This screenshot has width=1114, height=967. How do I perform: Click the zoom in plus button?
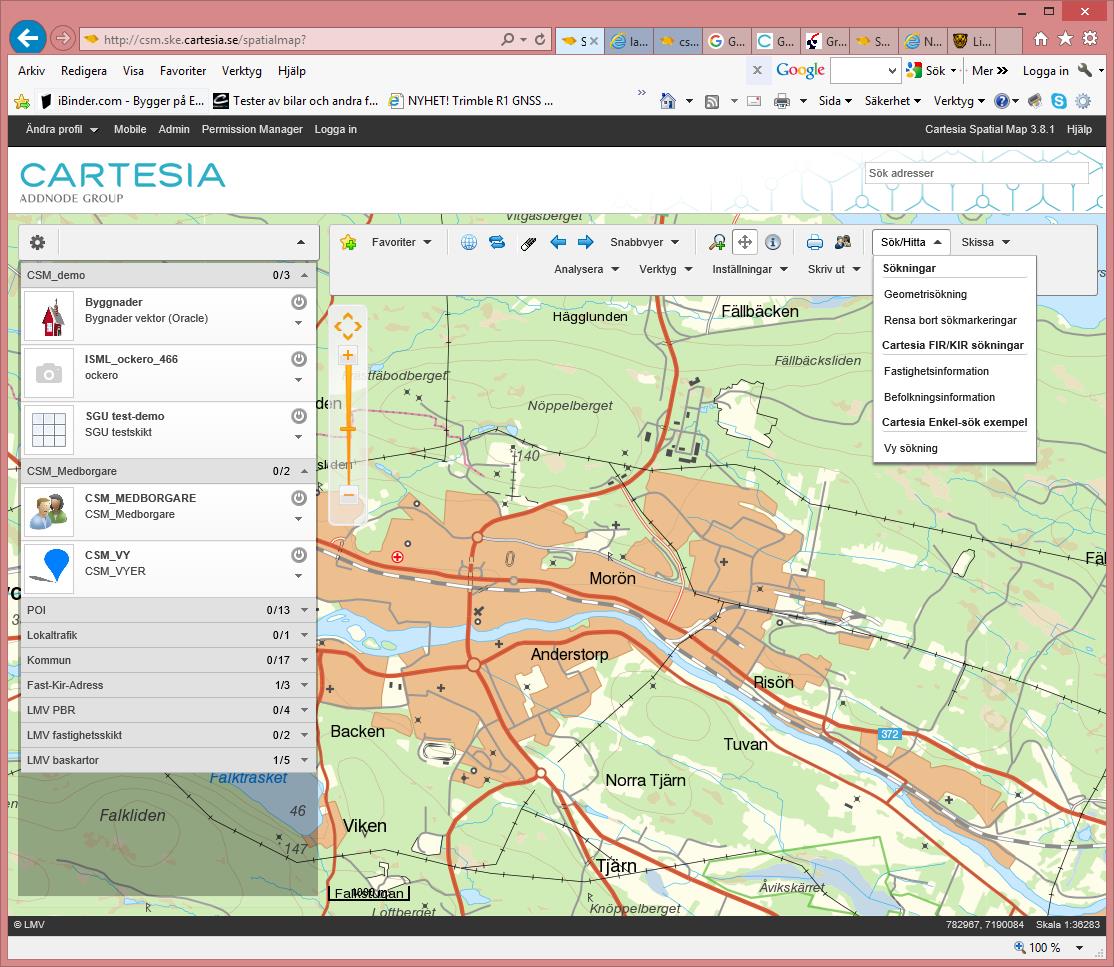(348, 355)
